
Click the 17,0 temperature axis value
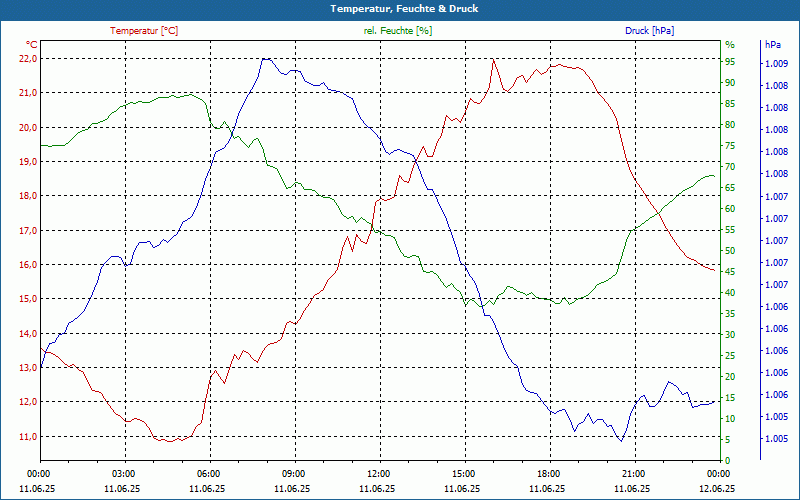(28, 231)
